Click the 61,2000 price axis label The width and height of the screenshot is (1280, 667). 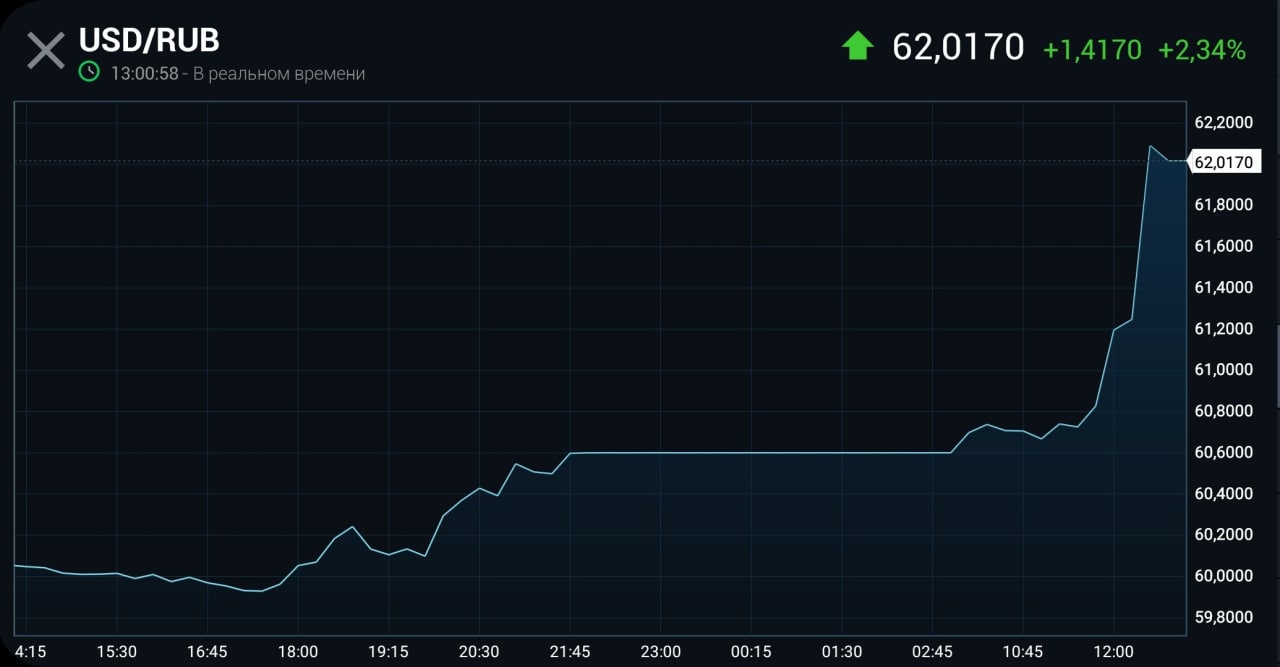point(1223,328)
